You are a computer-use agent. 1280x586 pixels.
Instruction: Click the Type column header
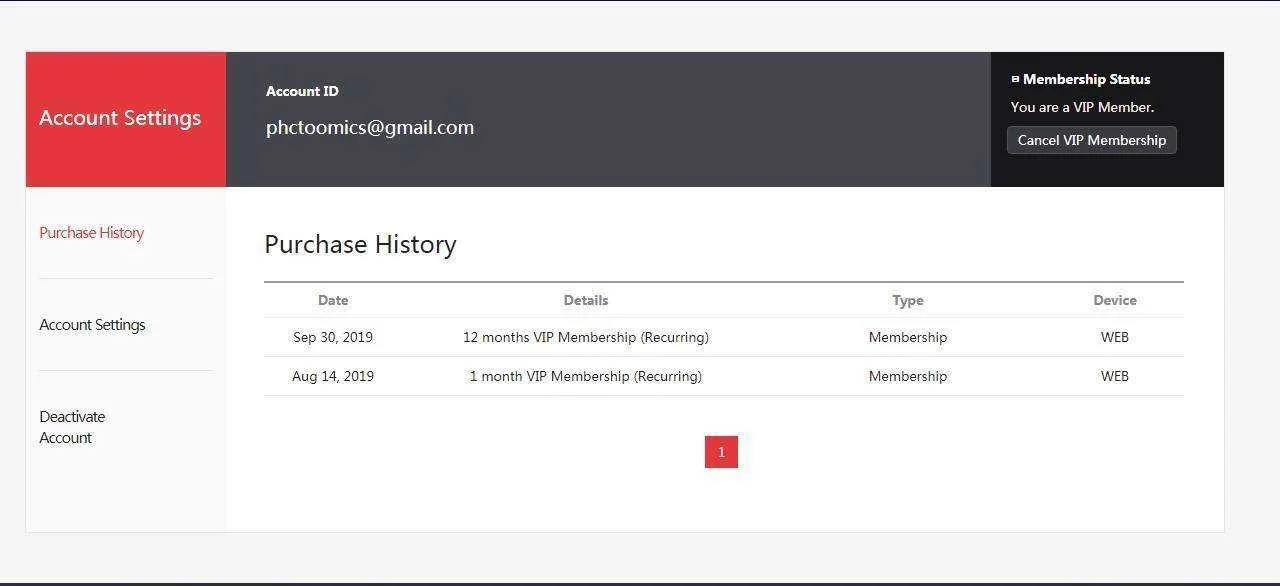click(908, 300)
